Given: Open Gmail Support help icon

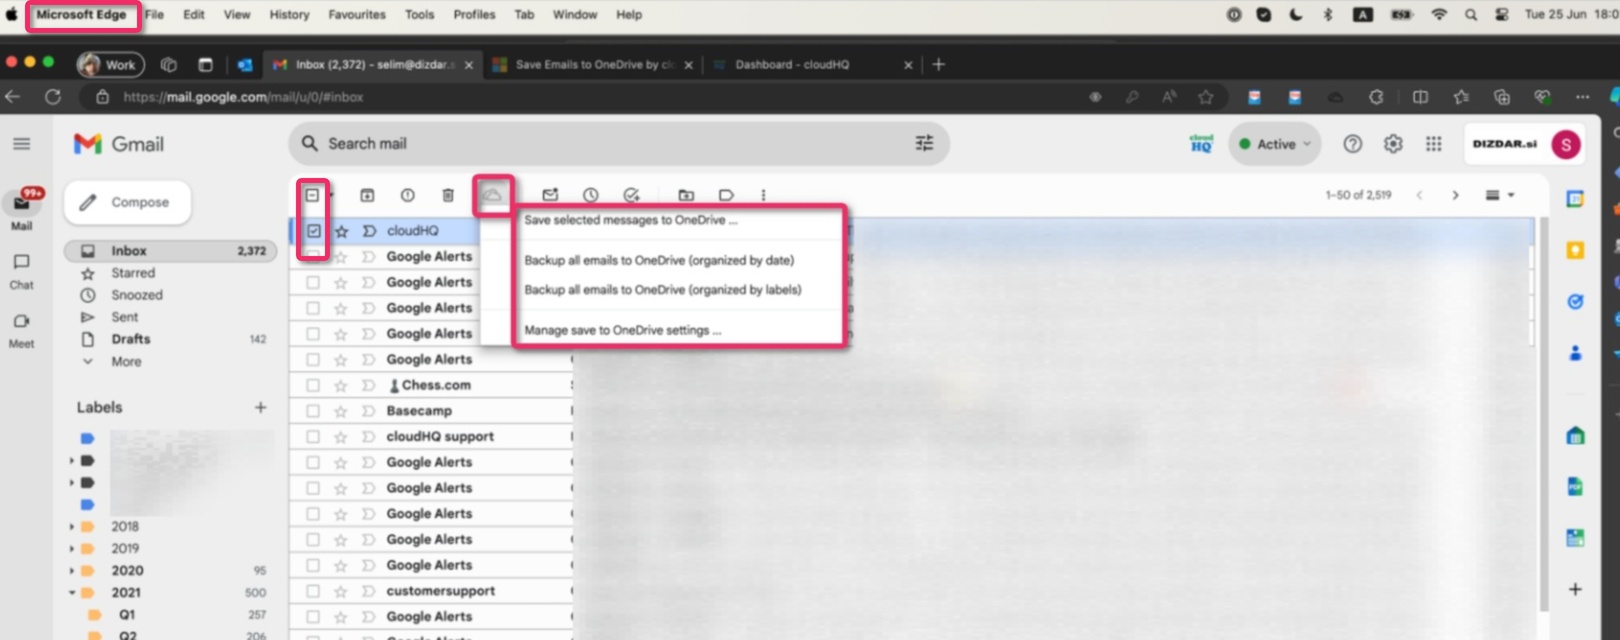Looking at the screenshot, I should coord(1353,144).
